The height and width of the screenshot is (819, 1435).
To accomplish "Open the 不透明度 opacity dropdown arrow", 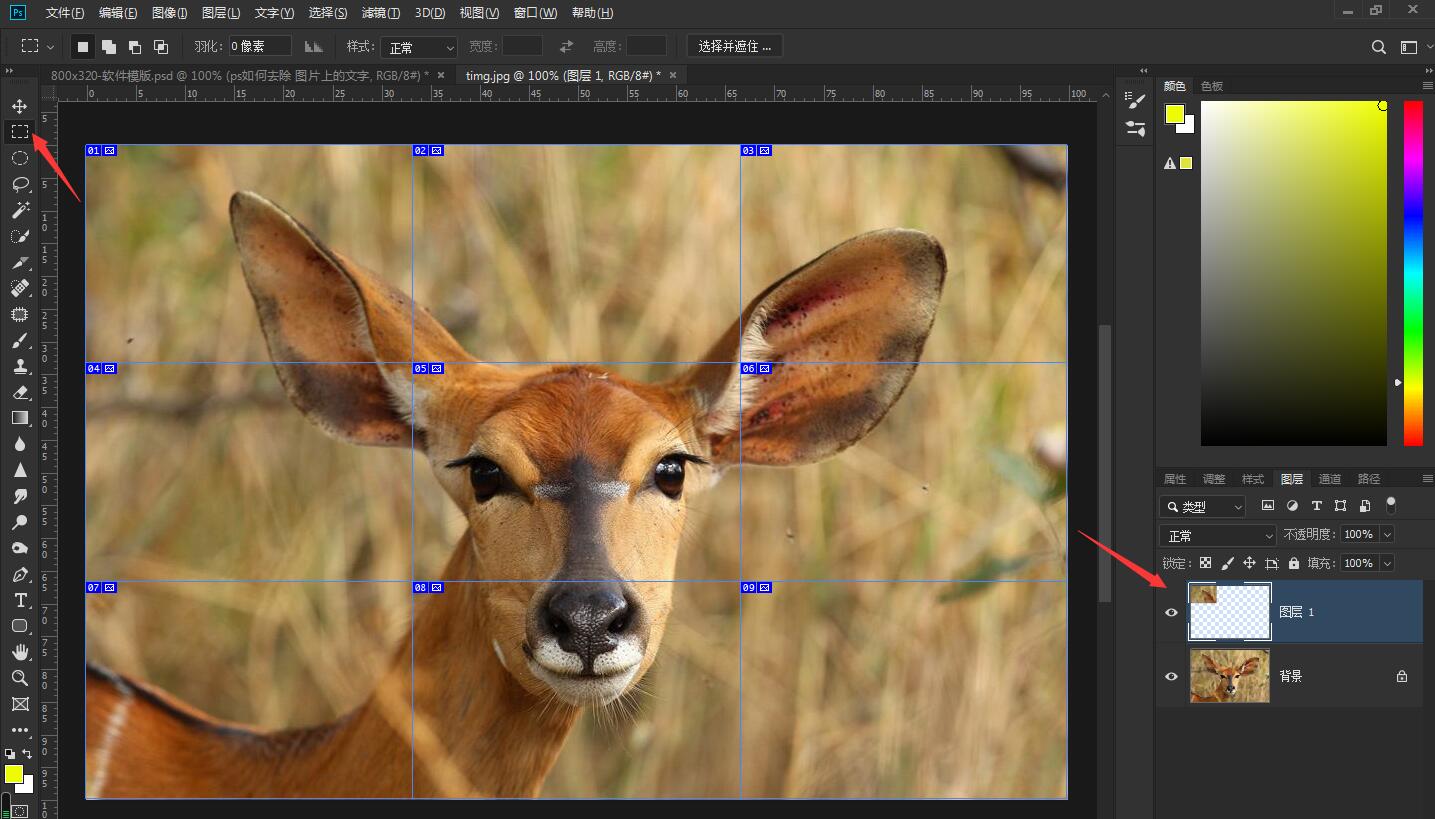I will click(1386, 535).
